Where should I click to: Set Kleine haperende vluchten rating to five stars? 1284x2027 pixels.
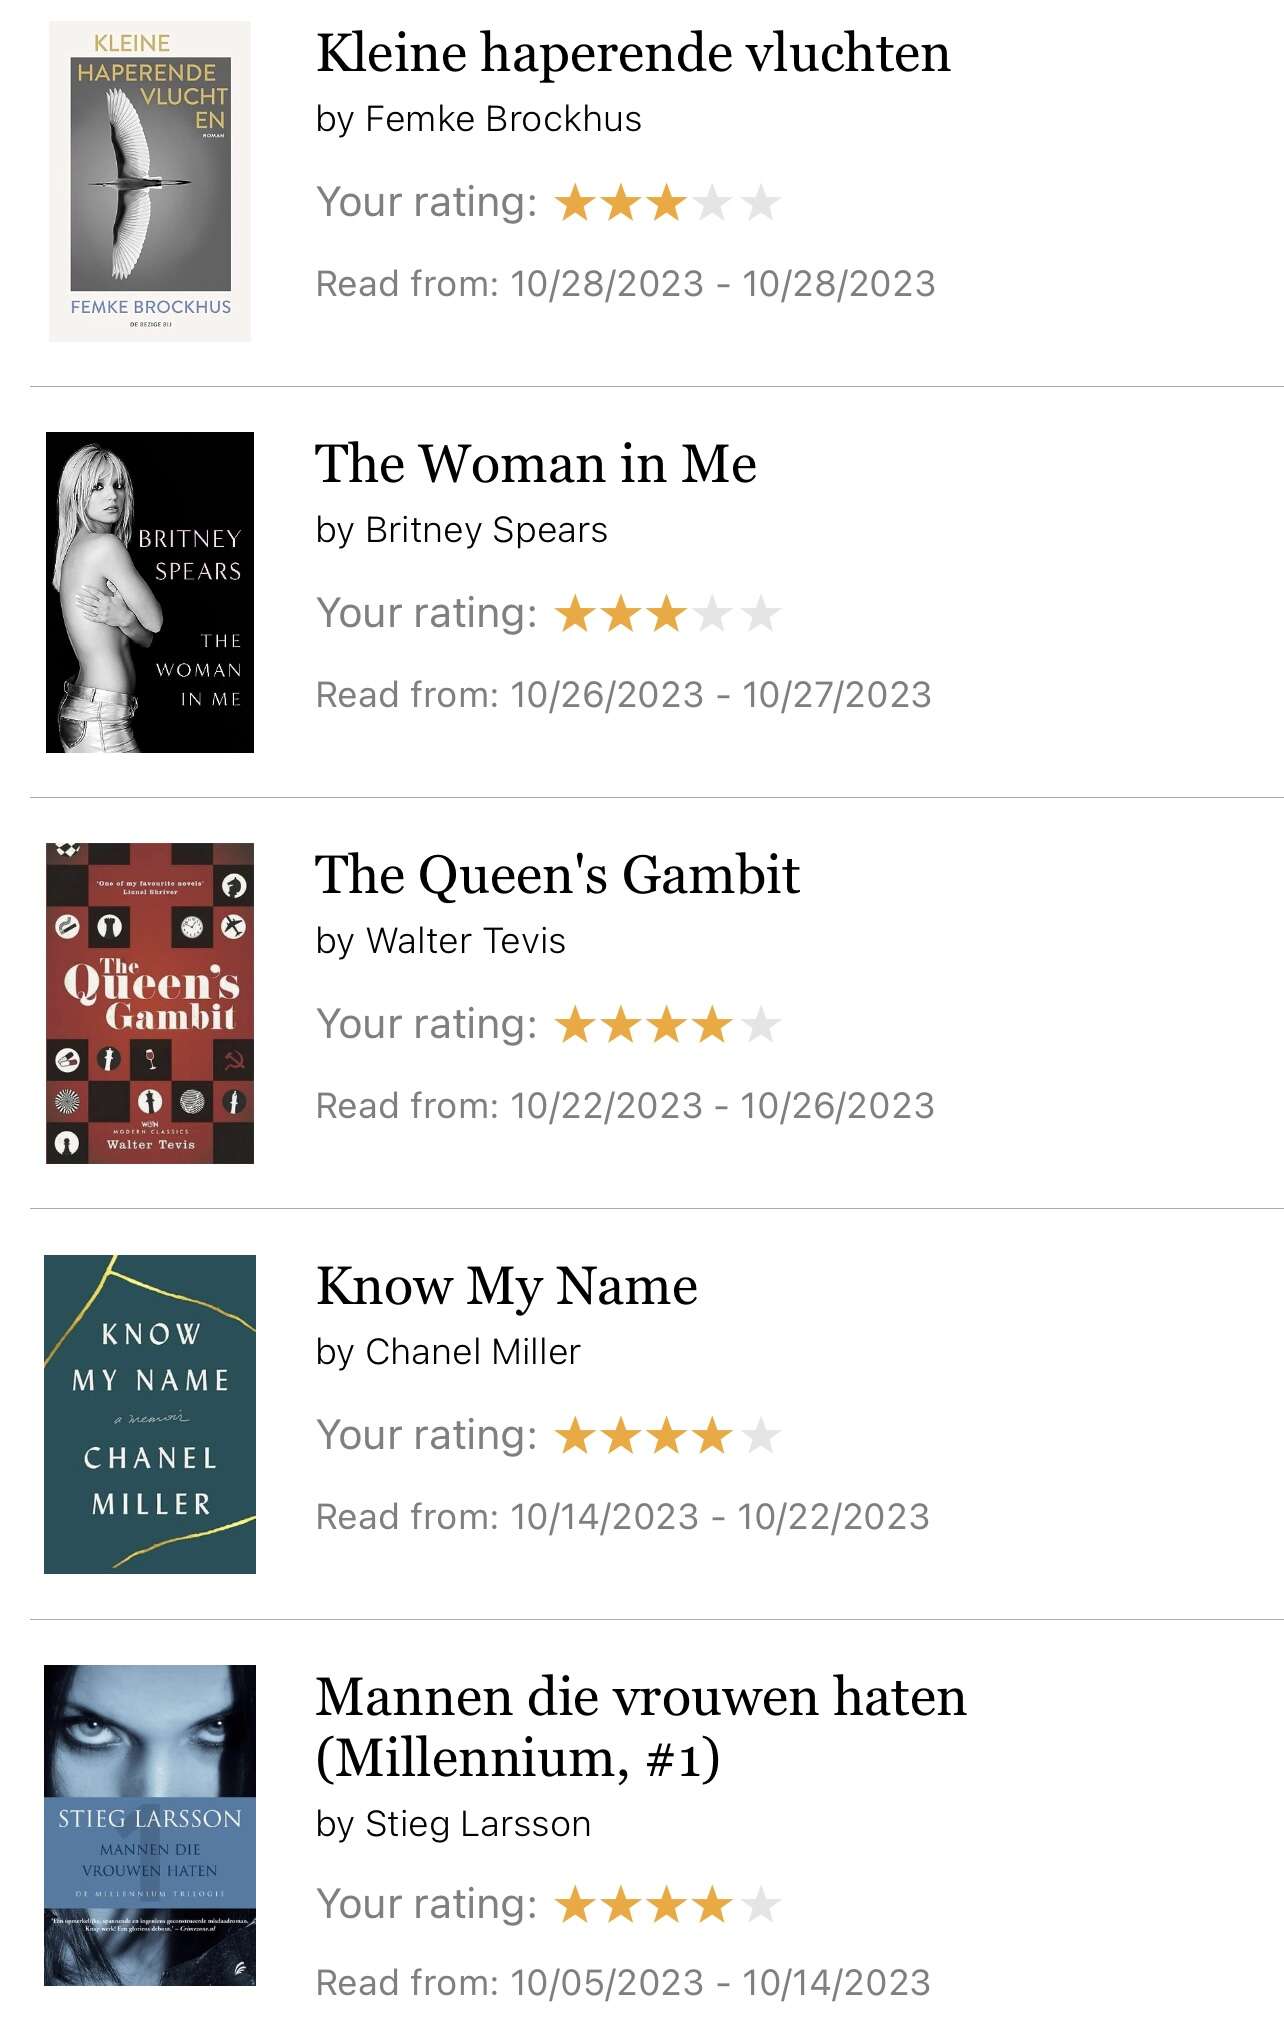coord(760,203)
